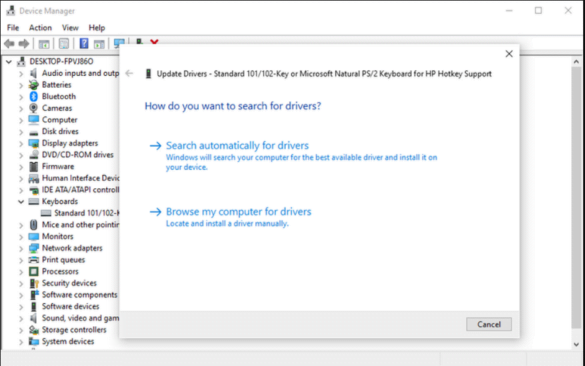
Task: Click the device tree scrollbar down arrow
Action: pyautogui.click(x=576, y=344)
